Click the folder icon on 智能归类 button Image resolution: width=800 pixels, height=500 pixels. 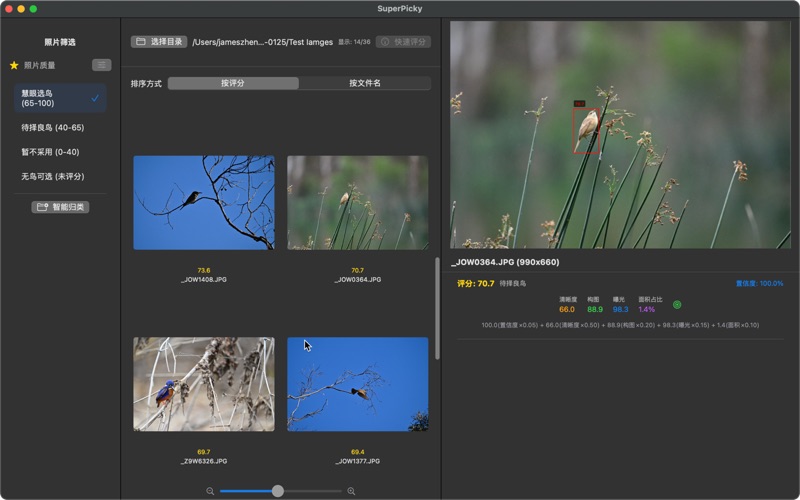point(42,207)
